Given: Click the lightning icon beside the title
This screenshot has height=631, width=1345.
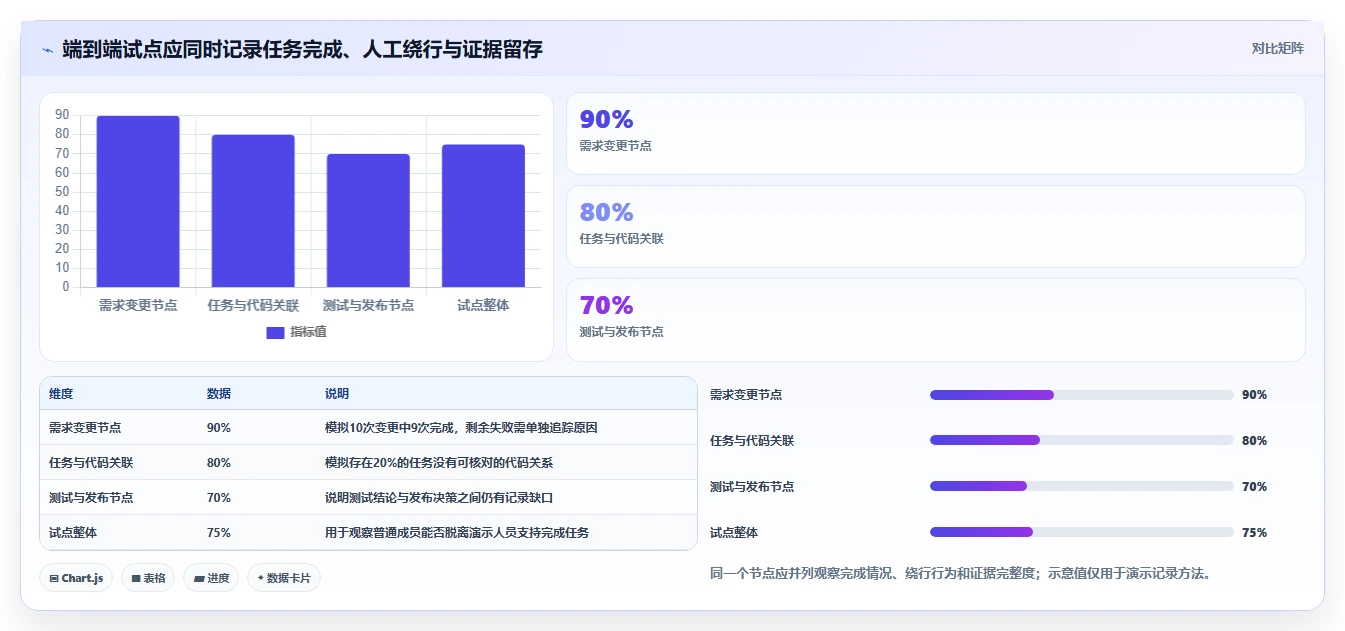Looking at the screenshot, I should click(x=47, y=50).
